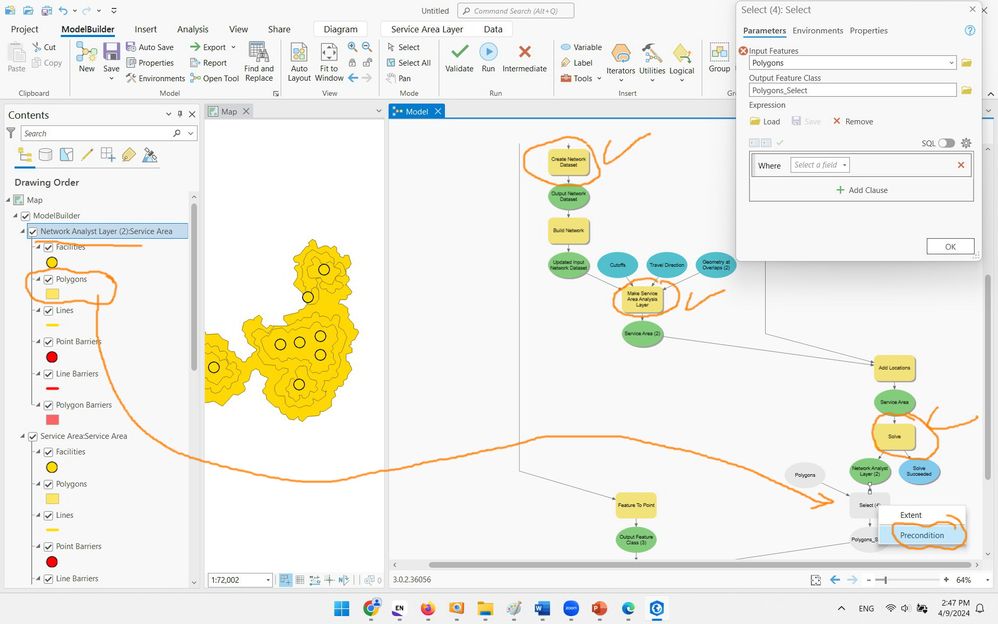Cut the selected element
998x624 pixels.
(44, 47)
